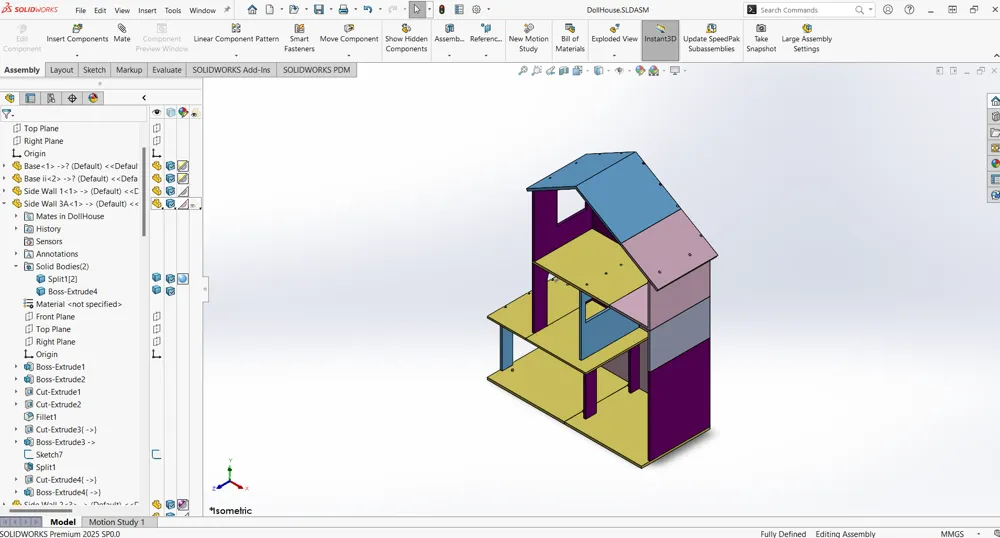Click the user login icon in the title bar
Viewport: 1000px width, 538px height.
888,10
